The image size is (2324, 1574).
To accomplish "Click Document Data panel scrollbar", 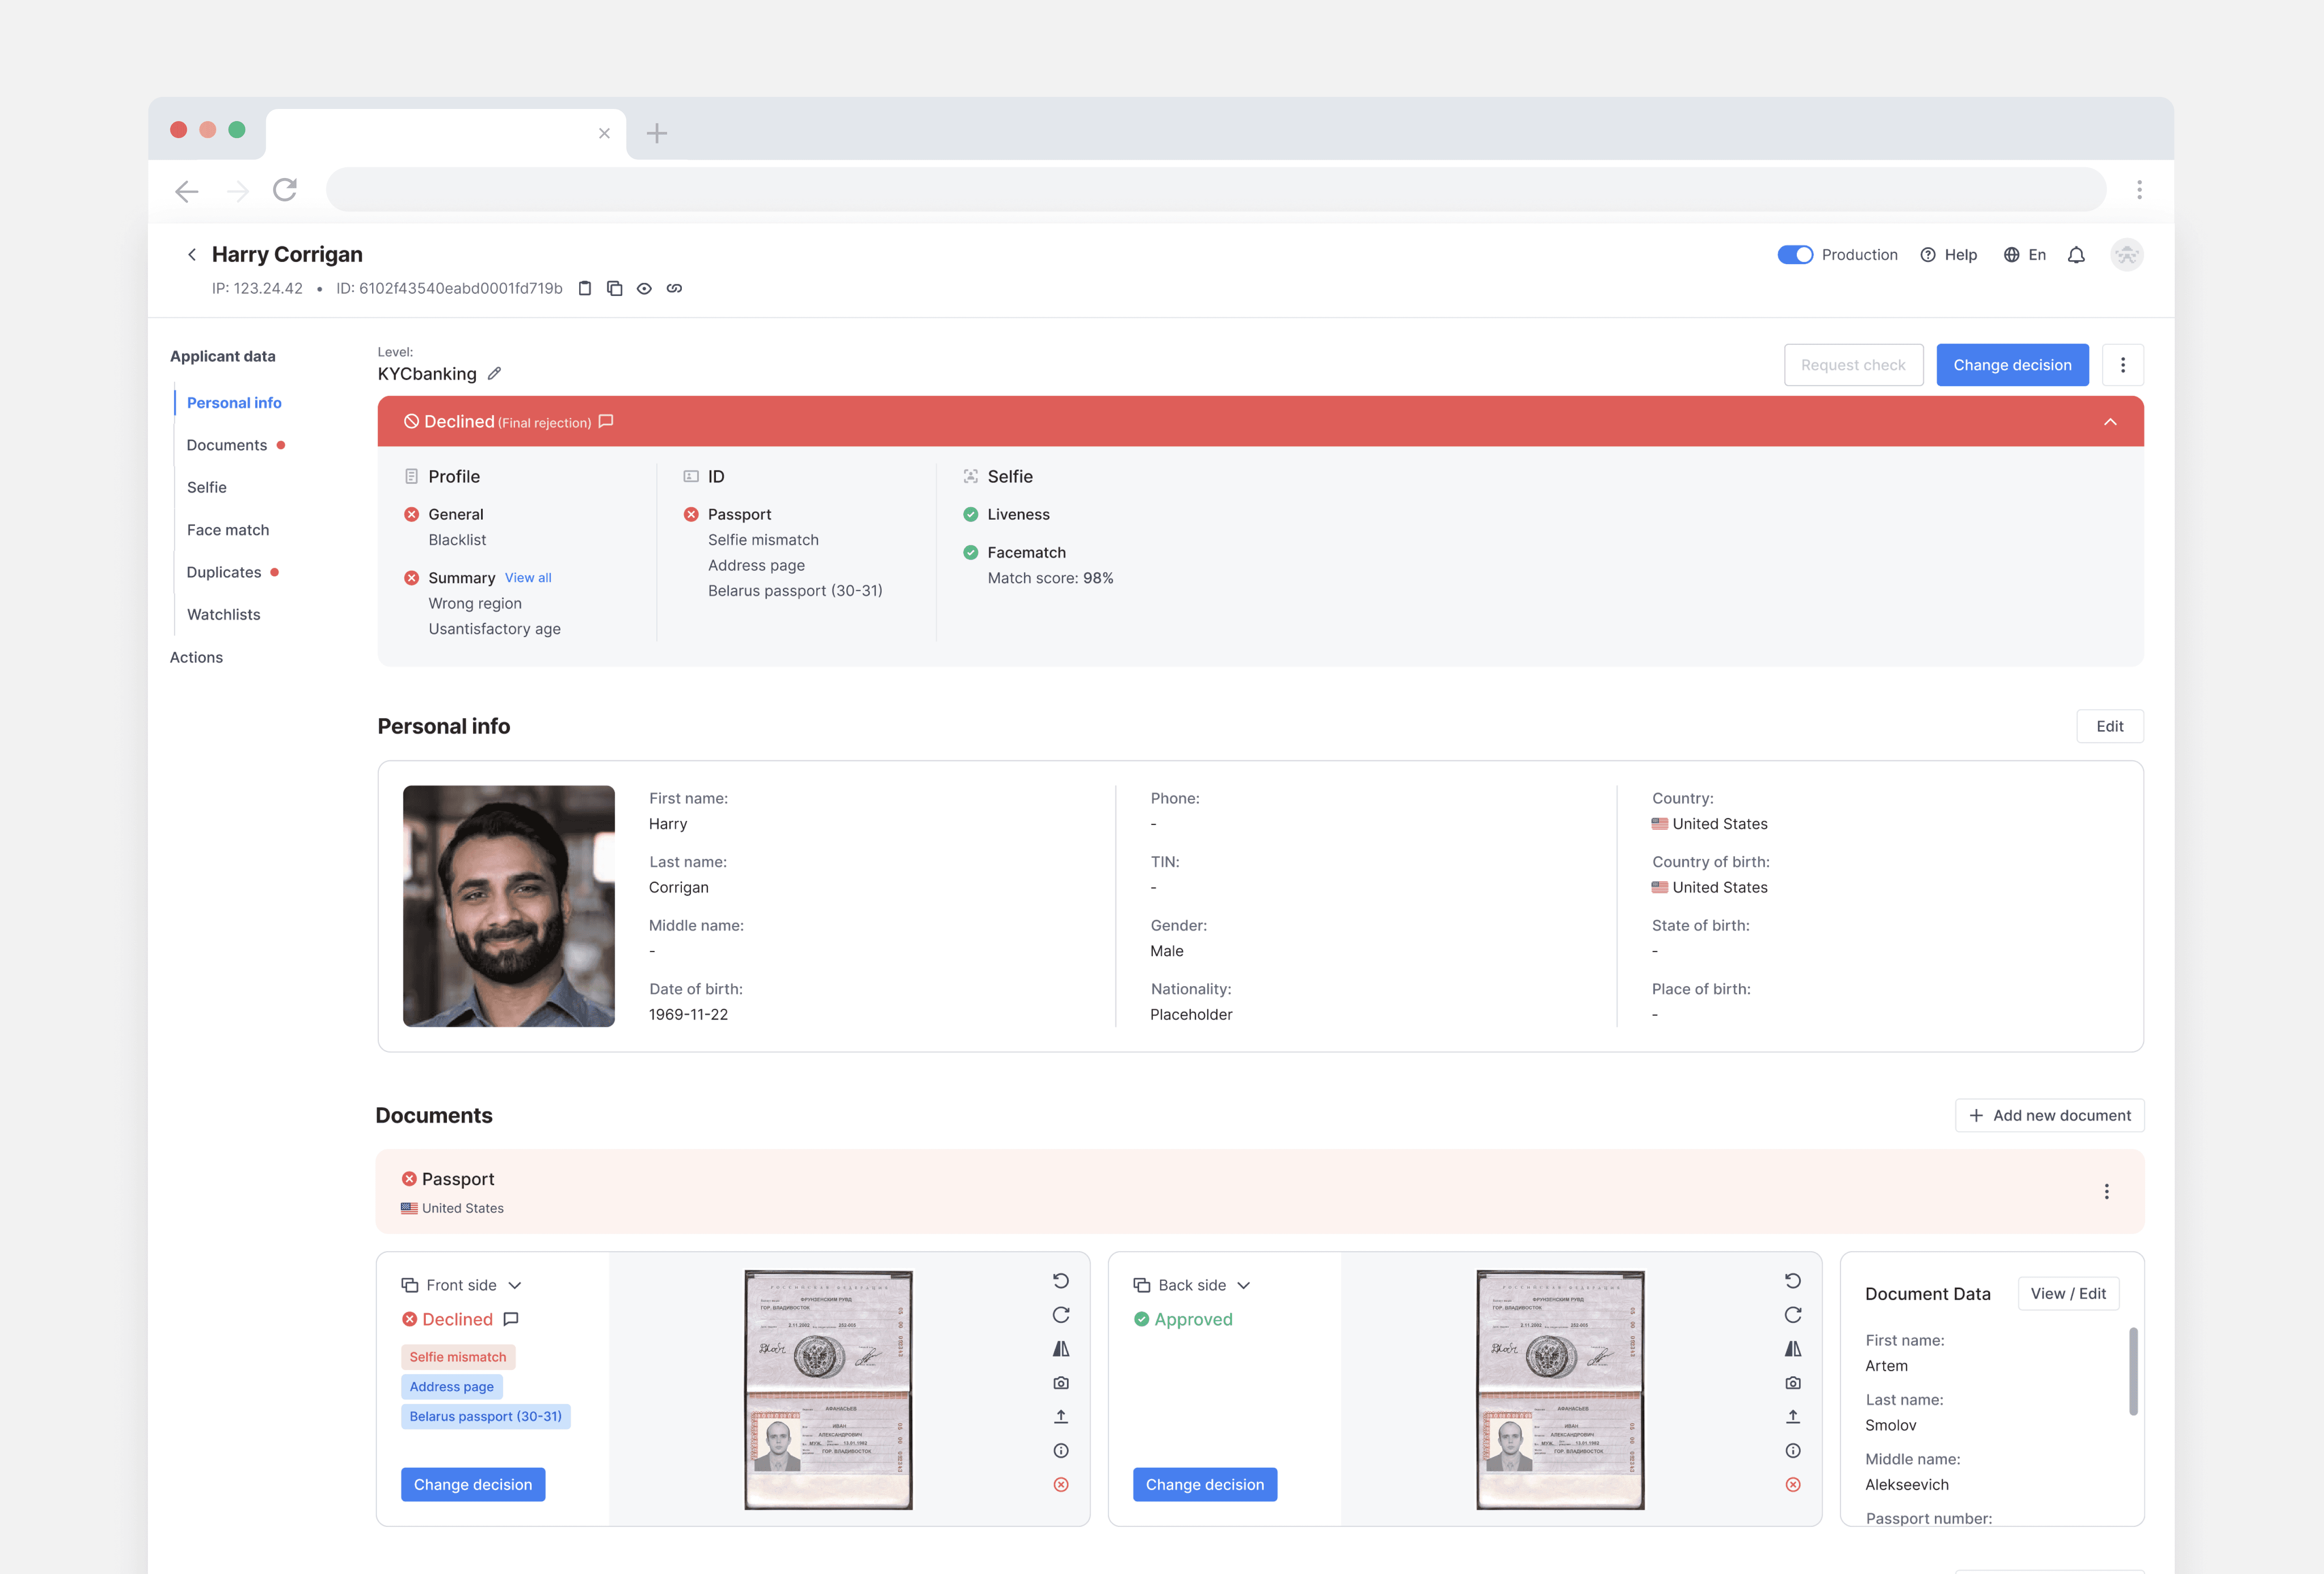I will 2133,1371.
